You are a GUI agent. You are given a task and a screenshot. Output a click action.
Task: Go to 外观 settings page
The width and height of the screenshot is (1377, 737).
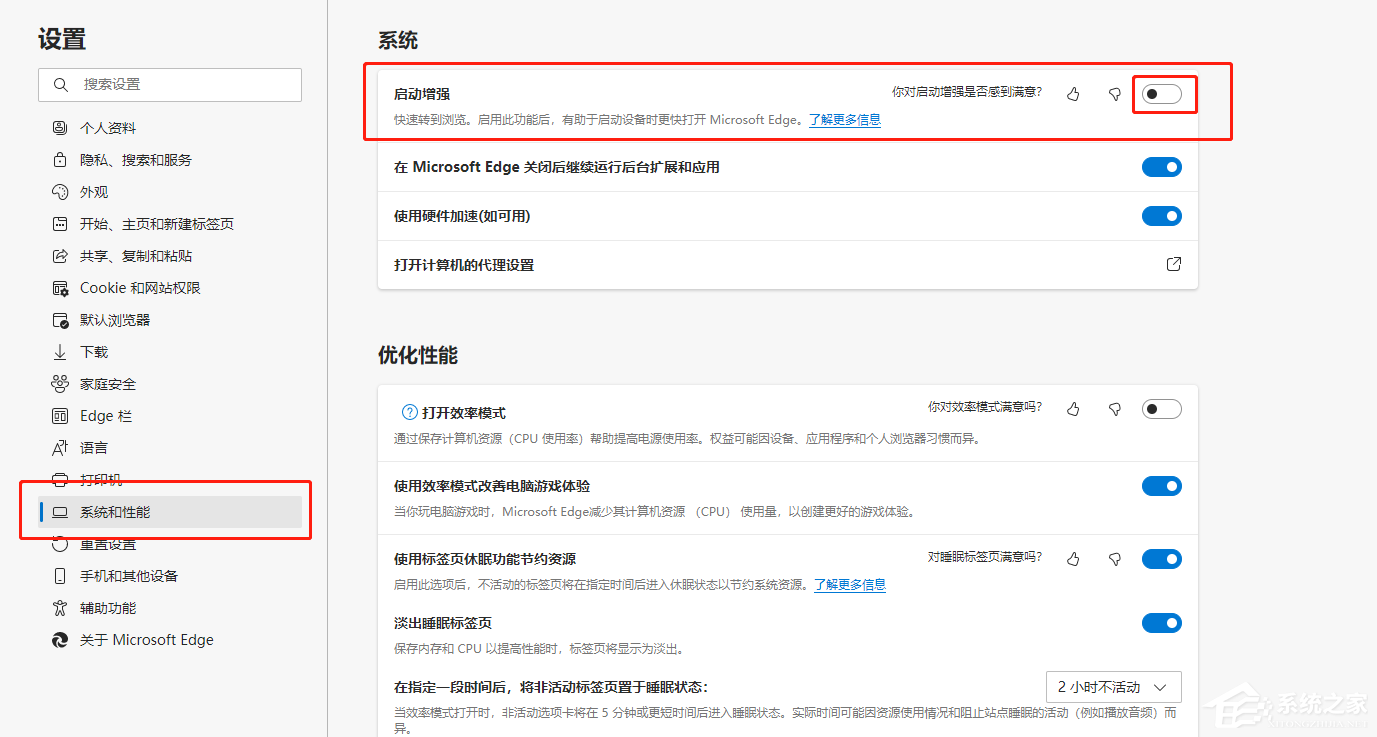pyautogui.click(x=94, y=192)
